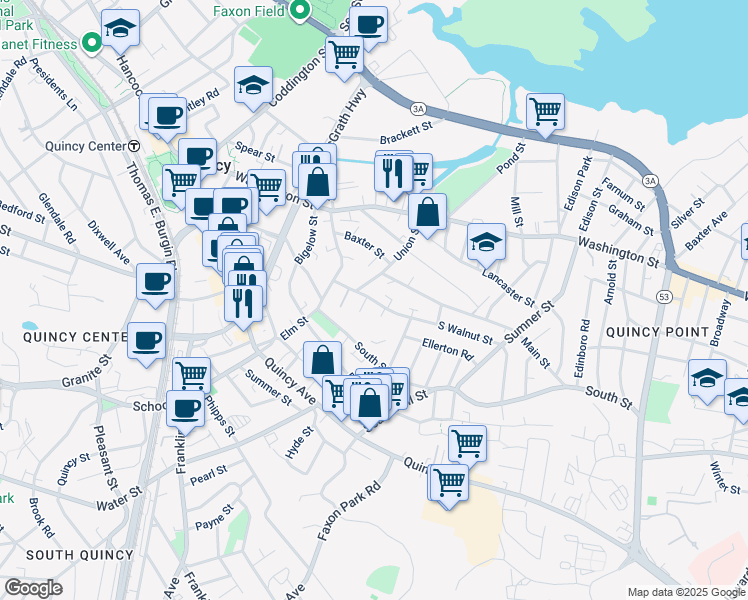Open the graduation cap marker in Quincy Point
Screen dimensions: 748x600
[x=706, y=378]
